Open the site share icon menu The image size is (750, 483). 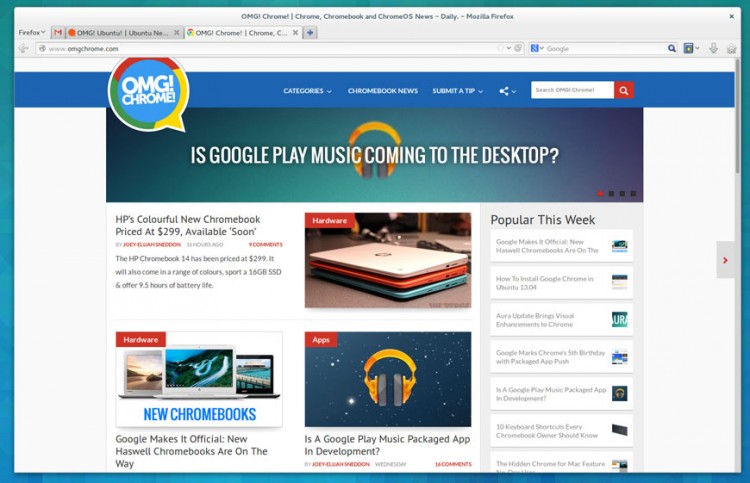[x=507, y=91]
